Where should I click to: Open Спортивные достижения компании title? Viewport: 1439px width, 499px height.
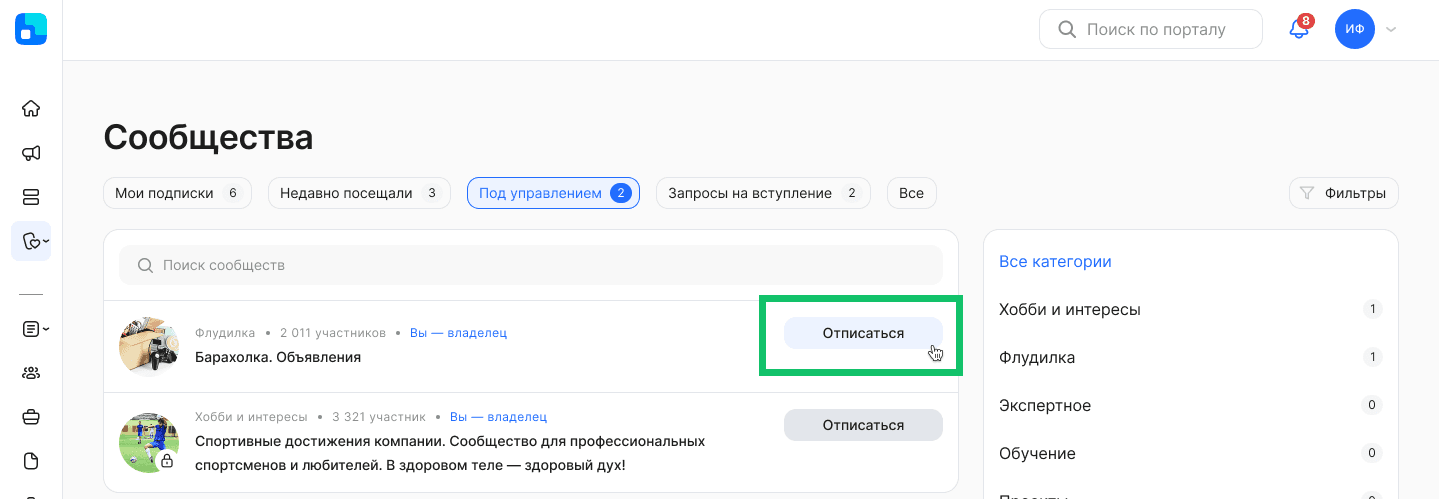click(x=450, y=453)
